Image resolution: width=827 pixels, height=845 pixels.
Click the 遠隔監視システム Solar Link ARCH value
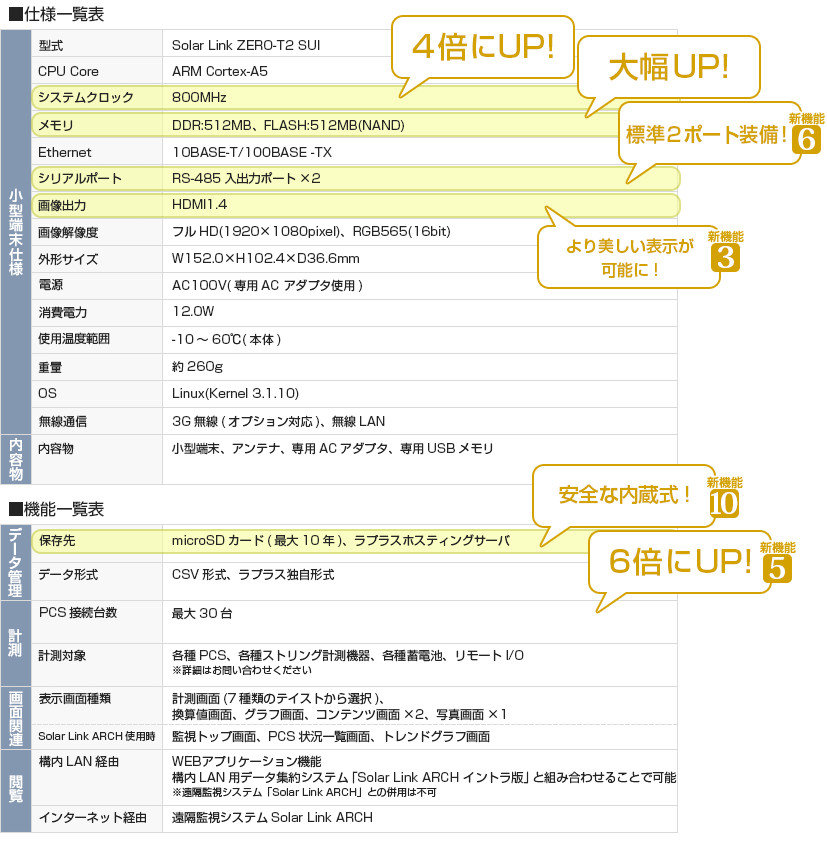click(272, 818)
